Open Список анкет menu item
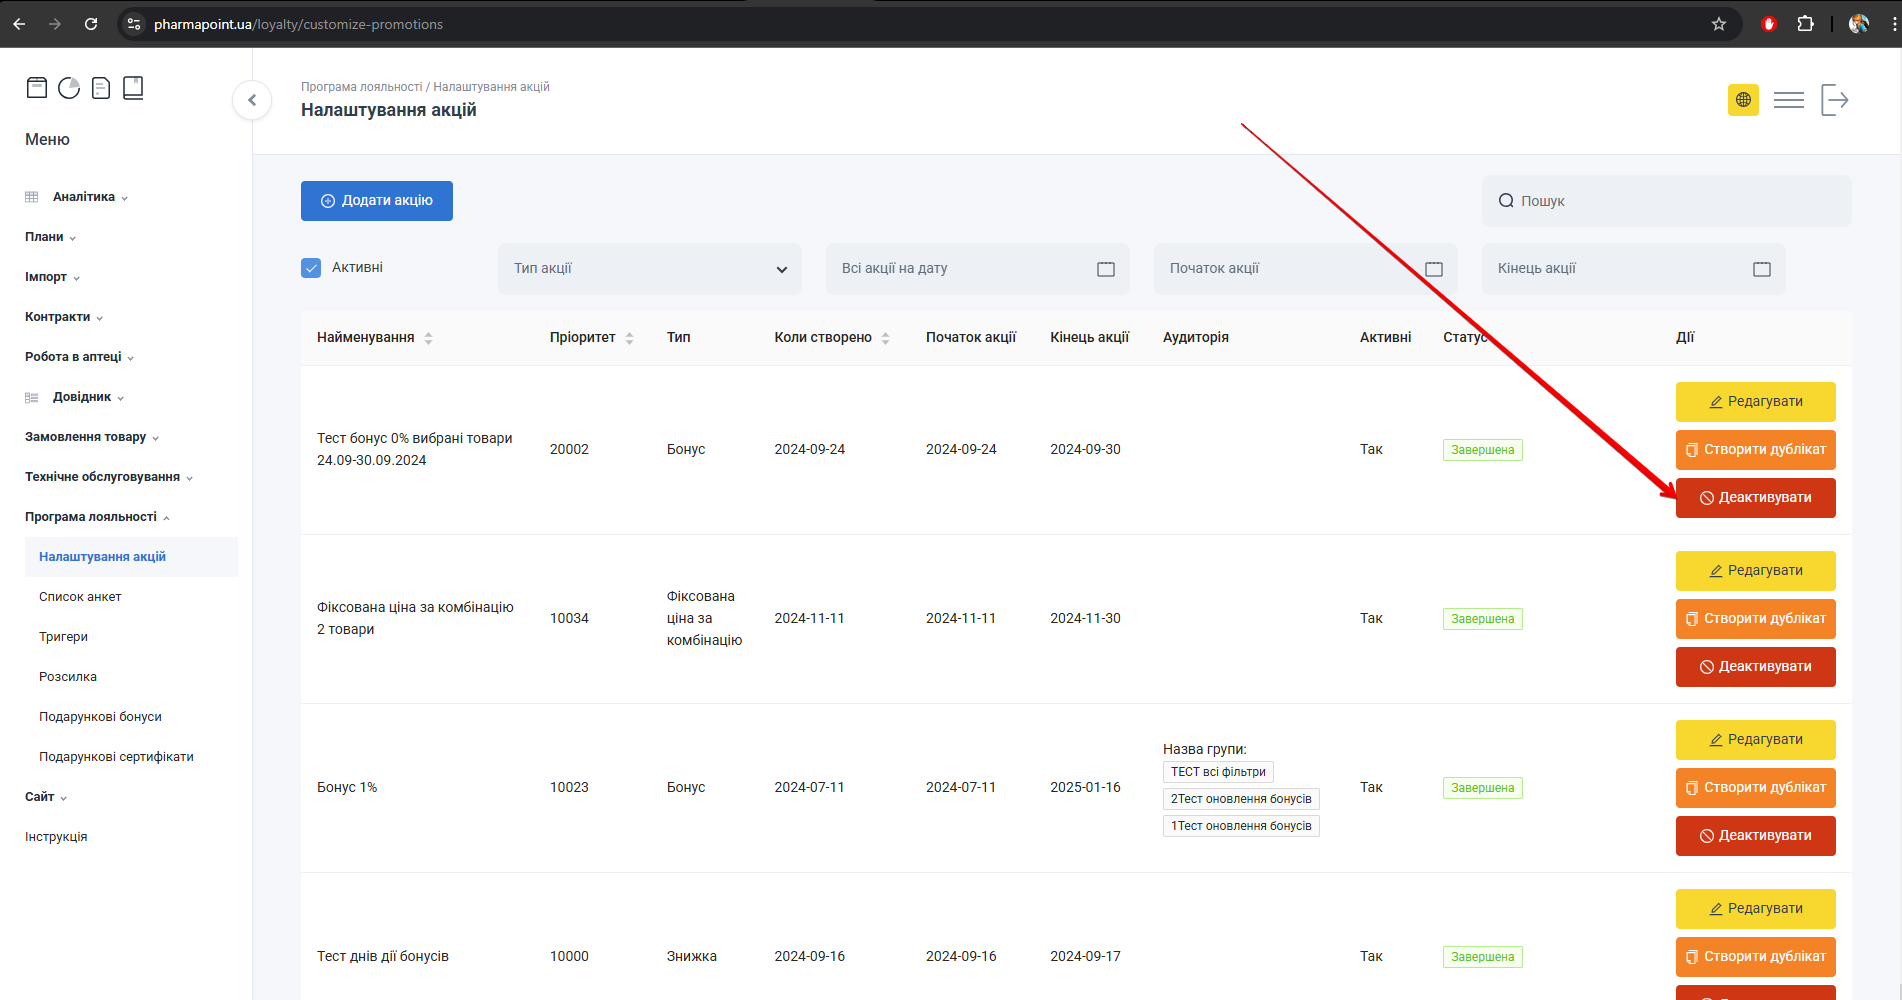Viewport: 1902px width, 1000px height. pyautogui.click(x=80, y=597)
